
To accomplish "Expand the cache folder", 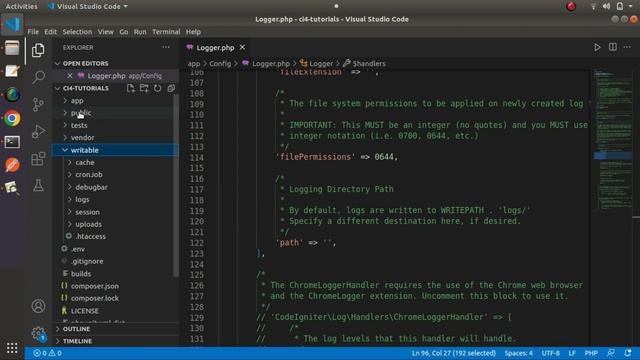I will tap(116, 162).
